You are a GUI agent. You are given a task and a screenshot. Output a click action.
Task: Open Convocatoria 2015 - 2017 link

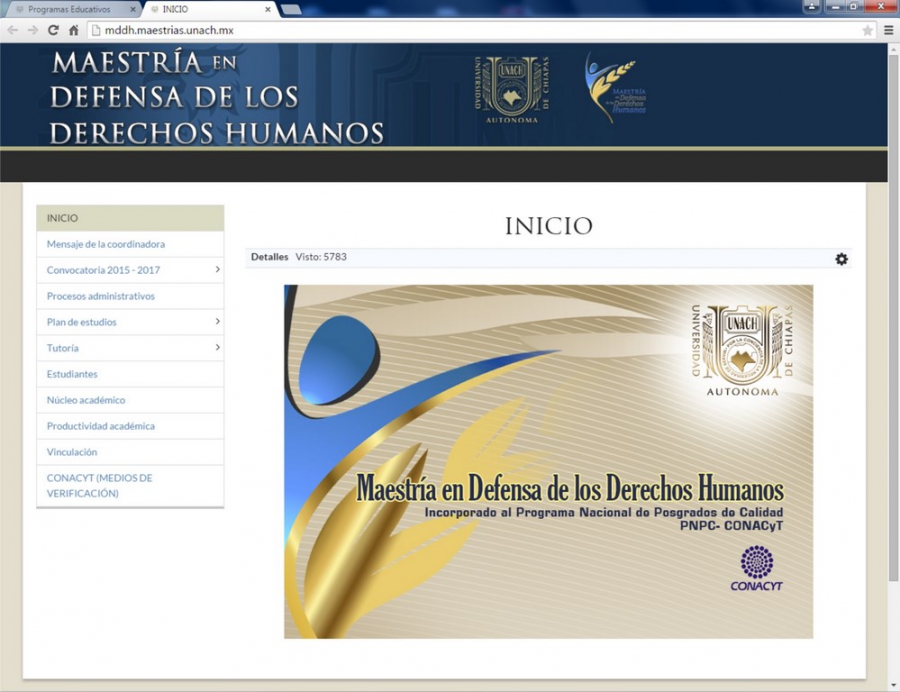[x=103, y=270]
